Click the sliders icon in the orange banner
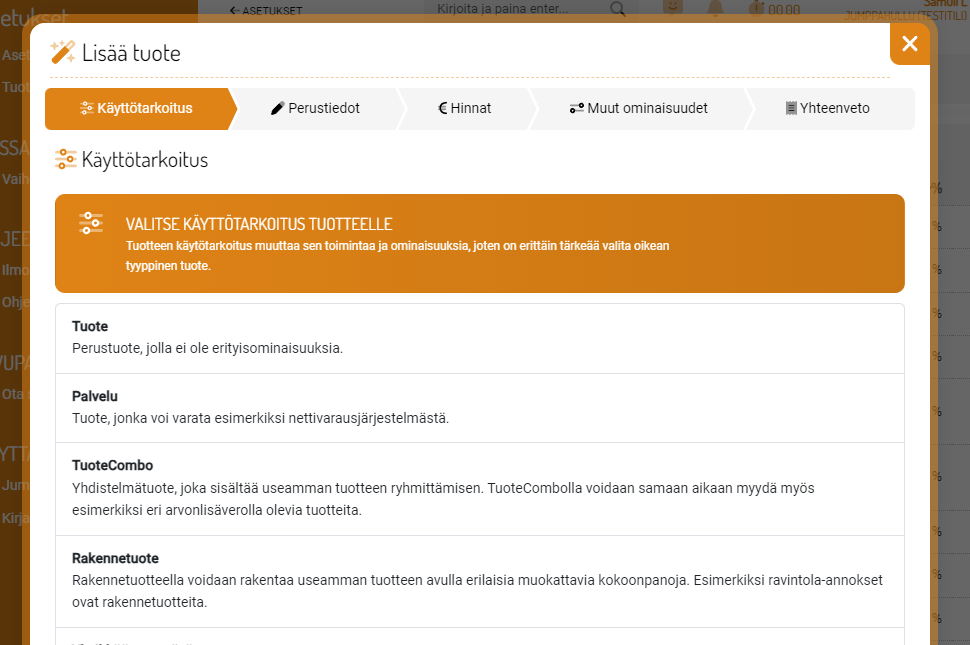 91,223
